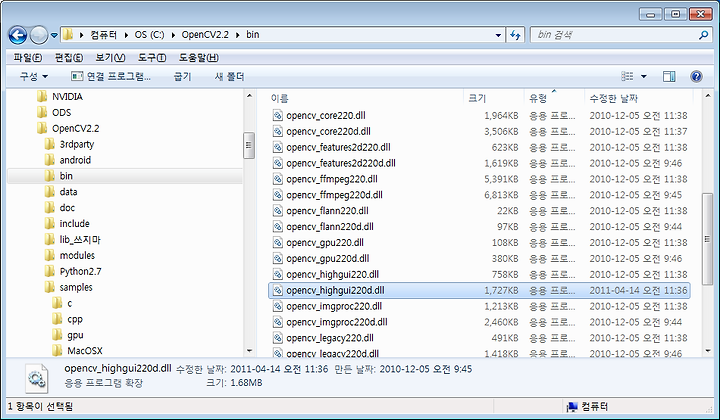Click the OS (C:) breadcrumb segment
The width and height of the screenshot is (720, 420).
click(x=149, y=35)
